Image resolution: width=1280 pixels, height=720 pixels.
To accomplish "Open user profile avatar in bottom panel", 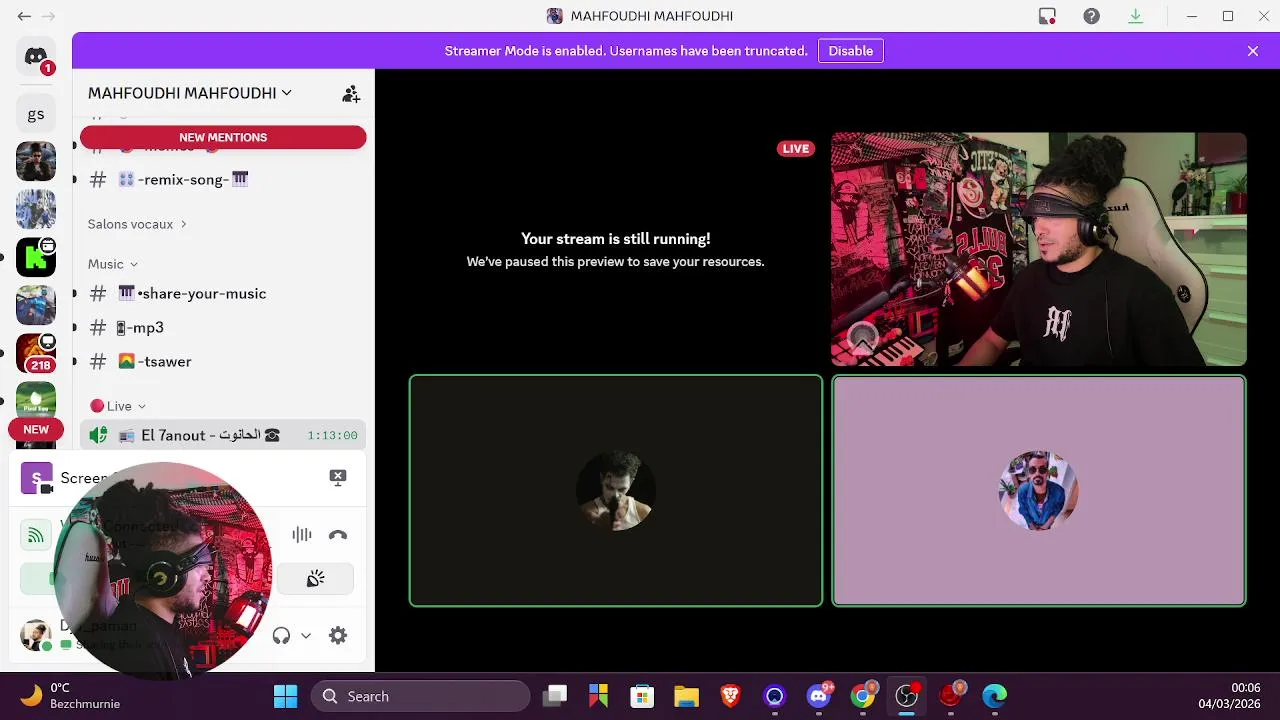I will click(36, 635).
